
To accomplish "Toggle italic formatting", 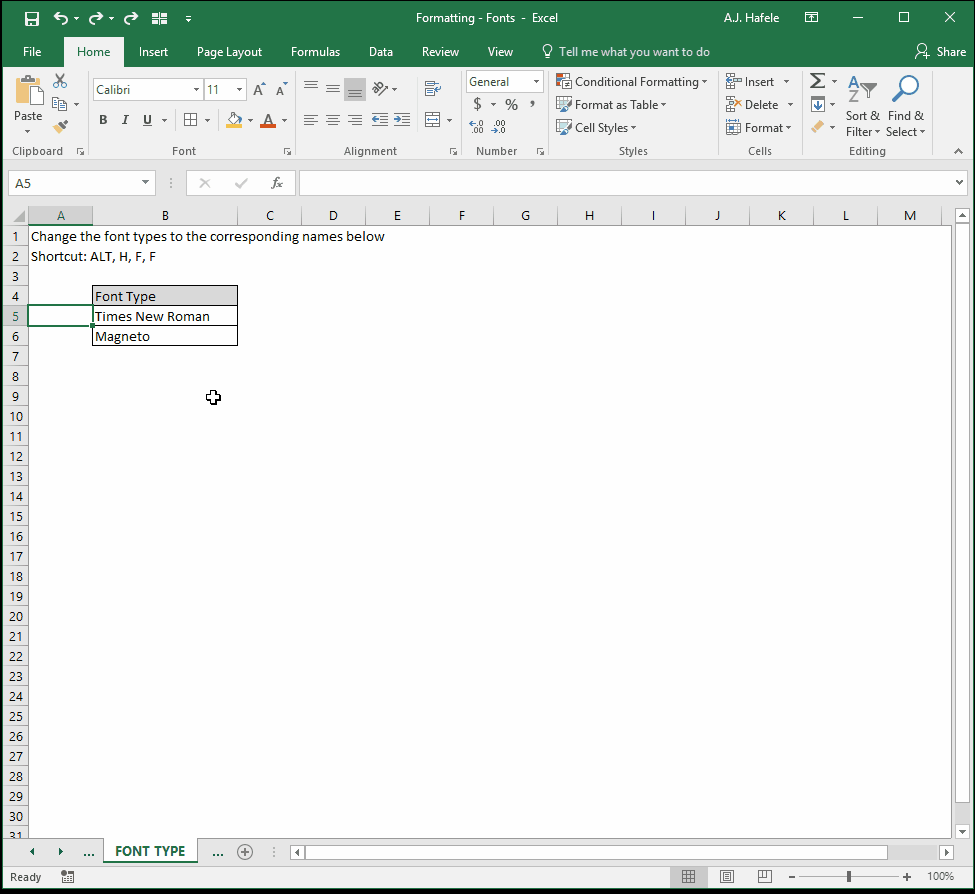I will pyautogui.click(x=125, y=120).
